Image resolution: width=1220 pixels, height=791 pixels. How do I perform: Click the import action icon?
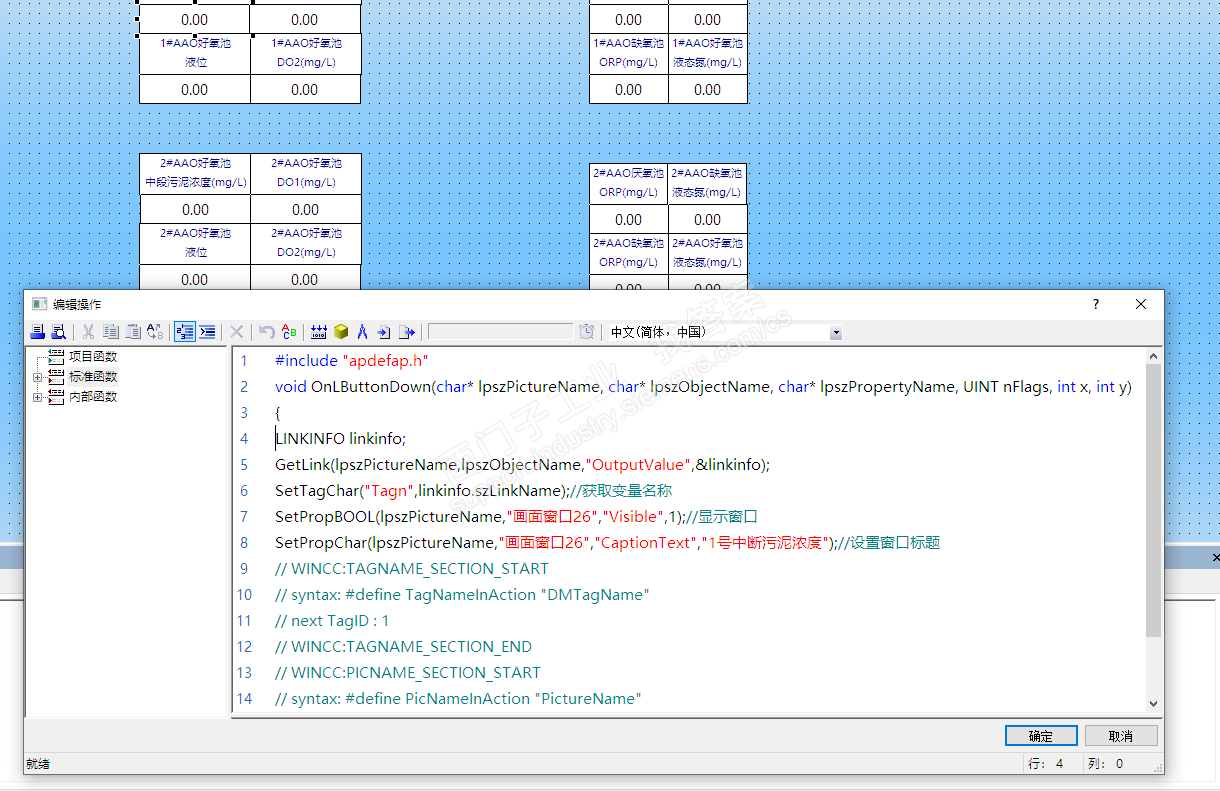point(384,332)
